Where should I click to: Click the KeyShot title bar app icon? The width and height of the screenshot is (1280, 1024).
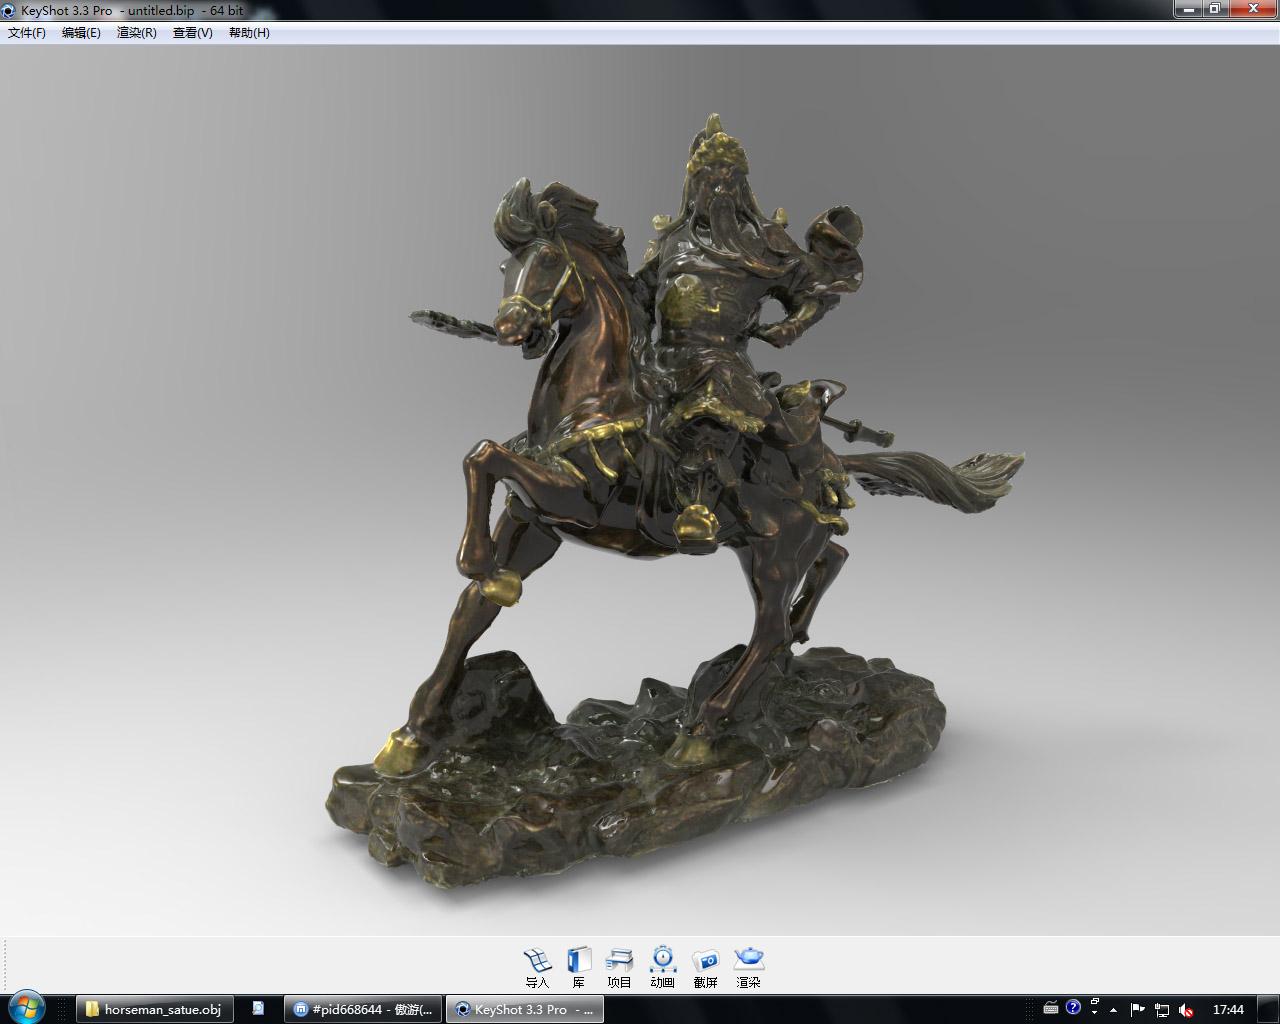(9, 10)
